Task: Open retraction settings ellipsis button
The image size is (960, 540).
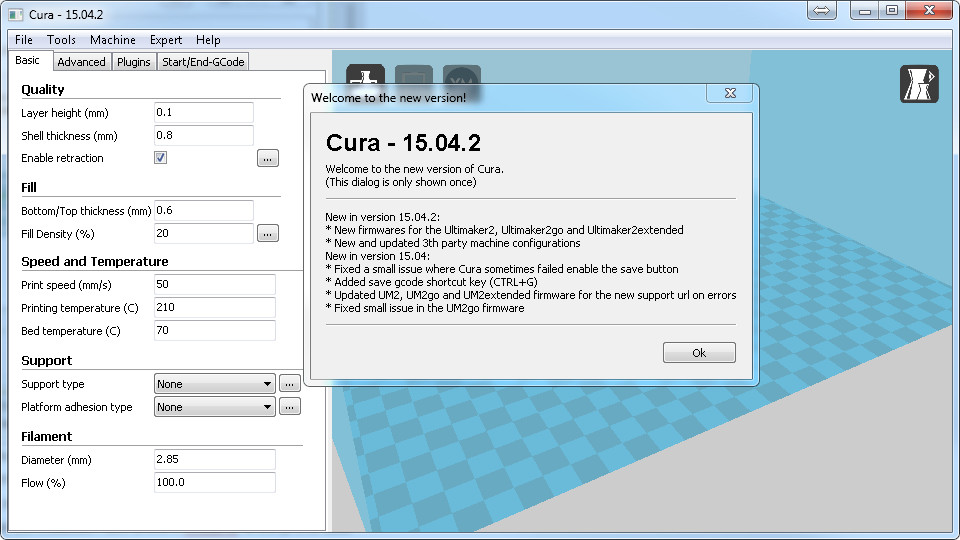Action: pyautogui.click(x=268, y=159)
